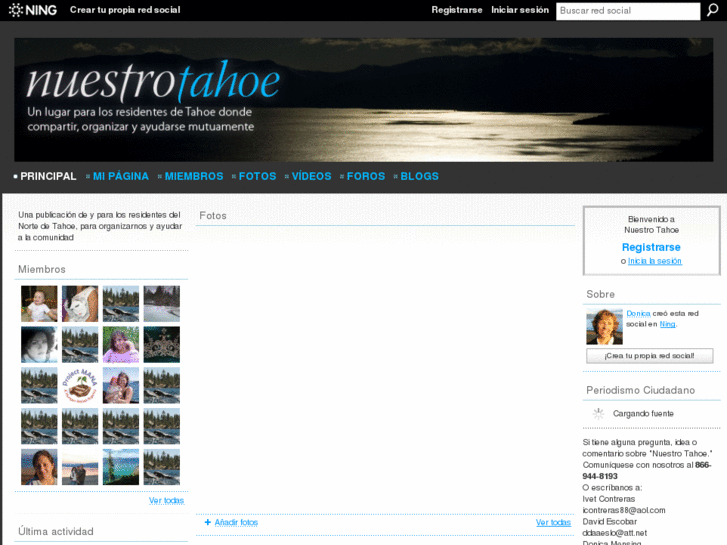This screenshot has width=727, height=545.
Task: Open the PRINCIPAL tab
Action: pos(48,176)
